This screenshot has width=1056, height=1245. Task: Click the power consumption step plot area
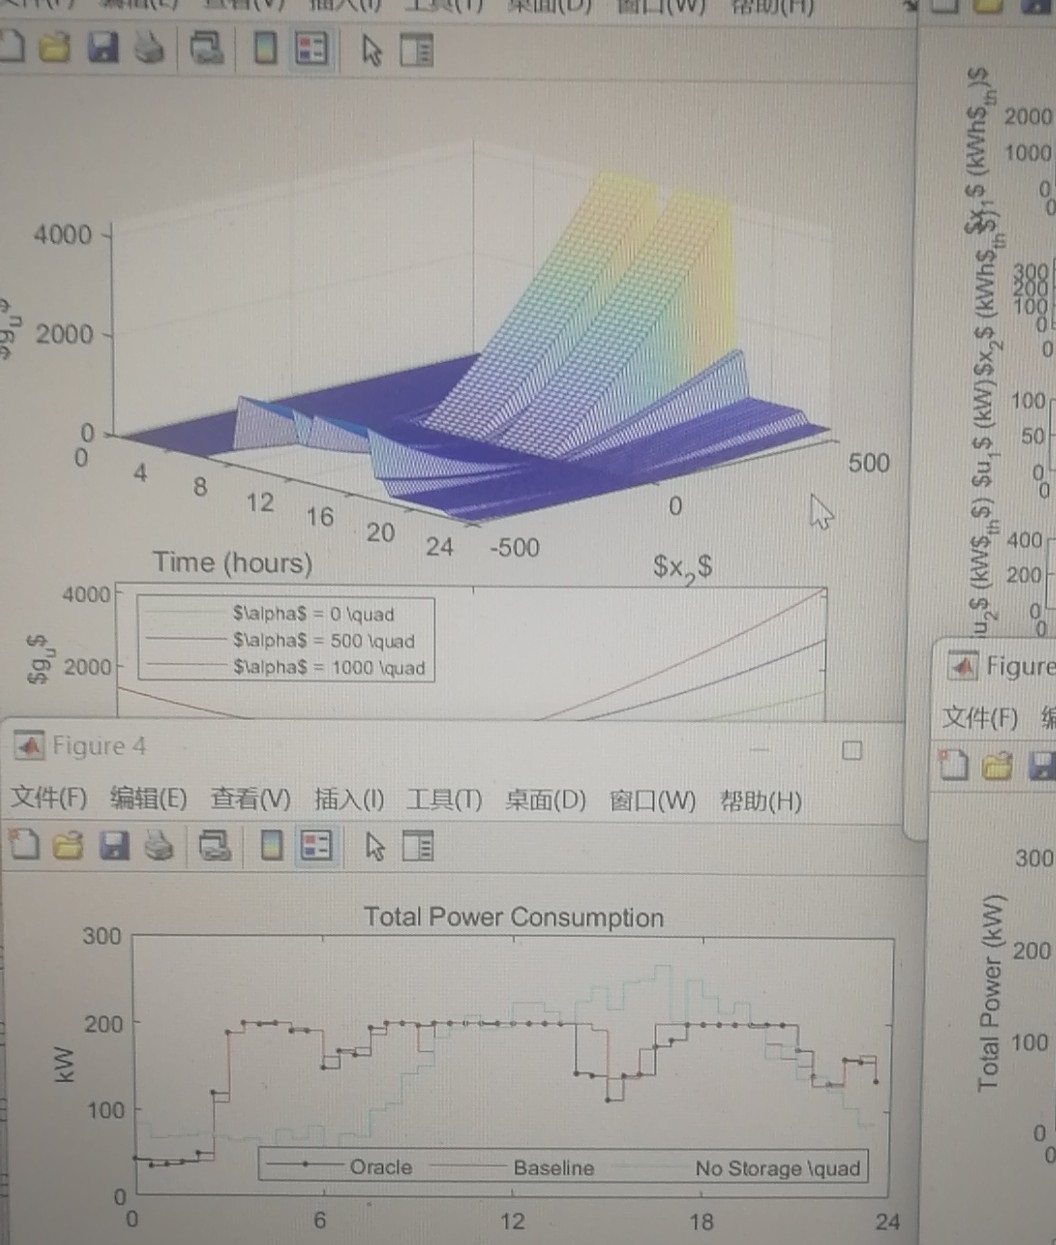tap(512, 1066)
